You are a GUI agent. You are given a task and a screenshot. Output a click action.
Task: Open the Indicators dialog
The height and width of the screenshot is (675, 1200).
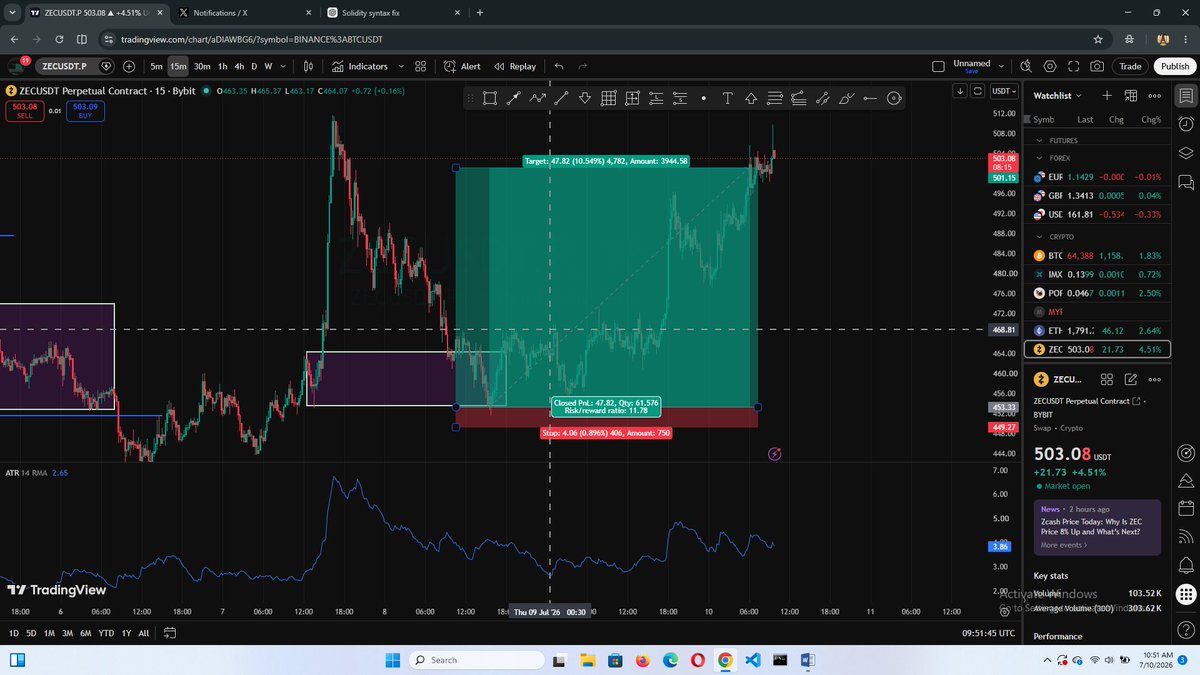point(360,66)
